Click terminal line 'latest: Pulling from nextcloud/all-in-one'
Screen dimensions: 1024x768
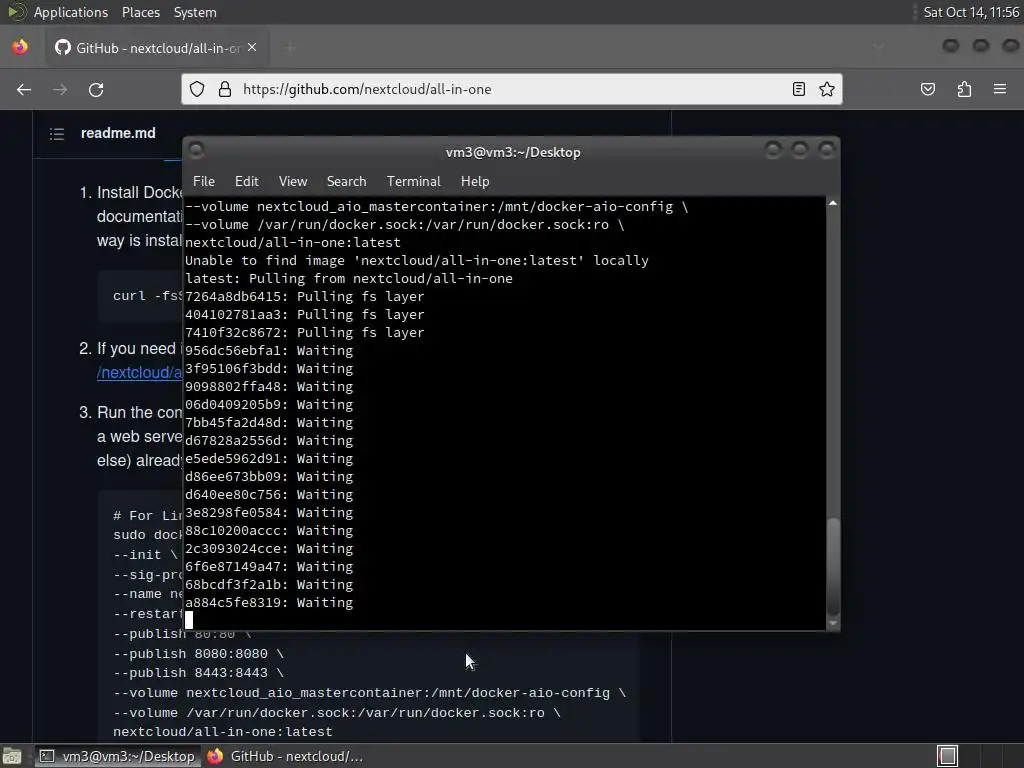pos(349,279)
